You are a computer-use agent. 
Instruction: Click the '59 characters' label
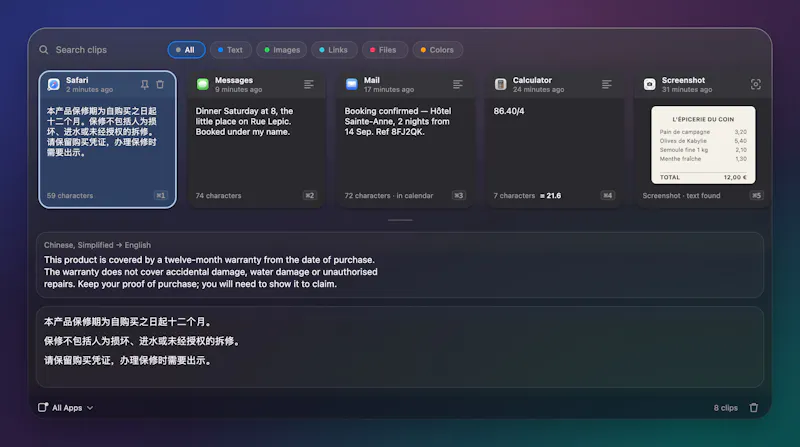(70, 195)
